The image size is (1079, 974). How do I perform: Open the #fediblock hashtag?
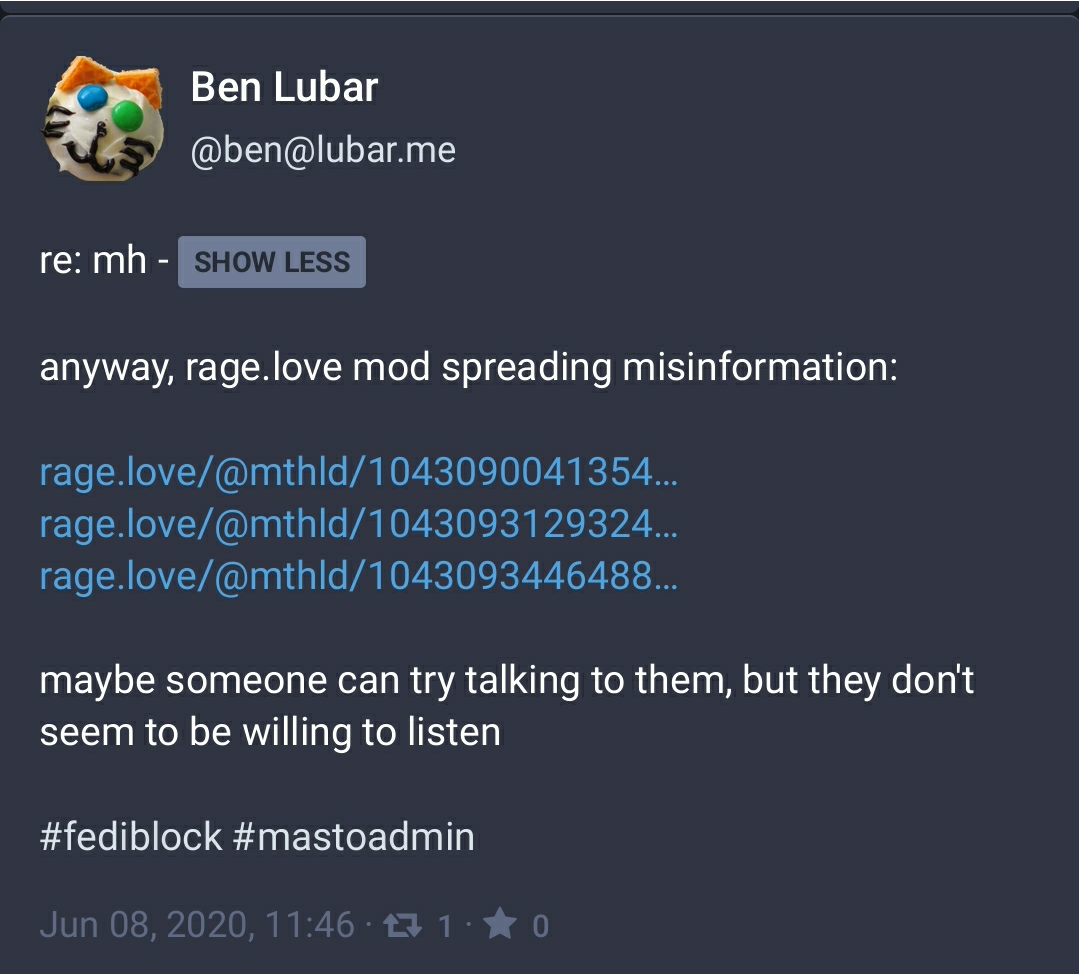tap(131, 836)
